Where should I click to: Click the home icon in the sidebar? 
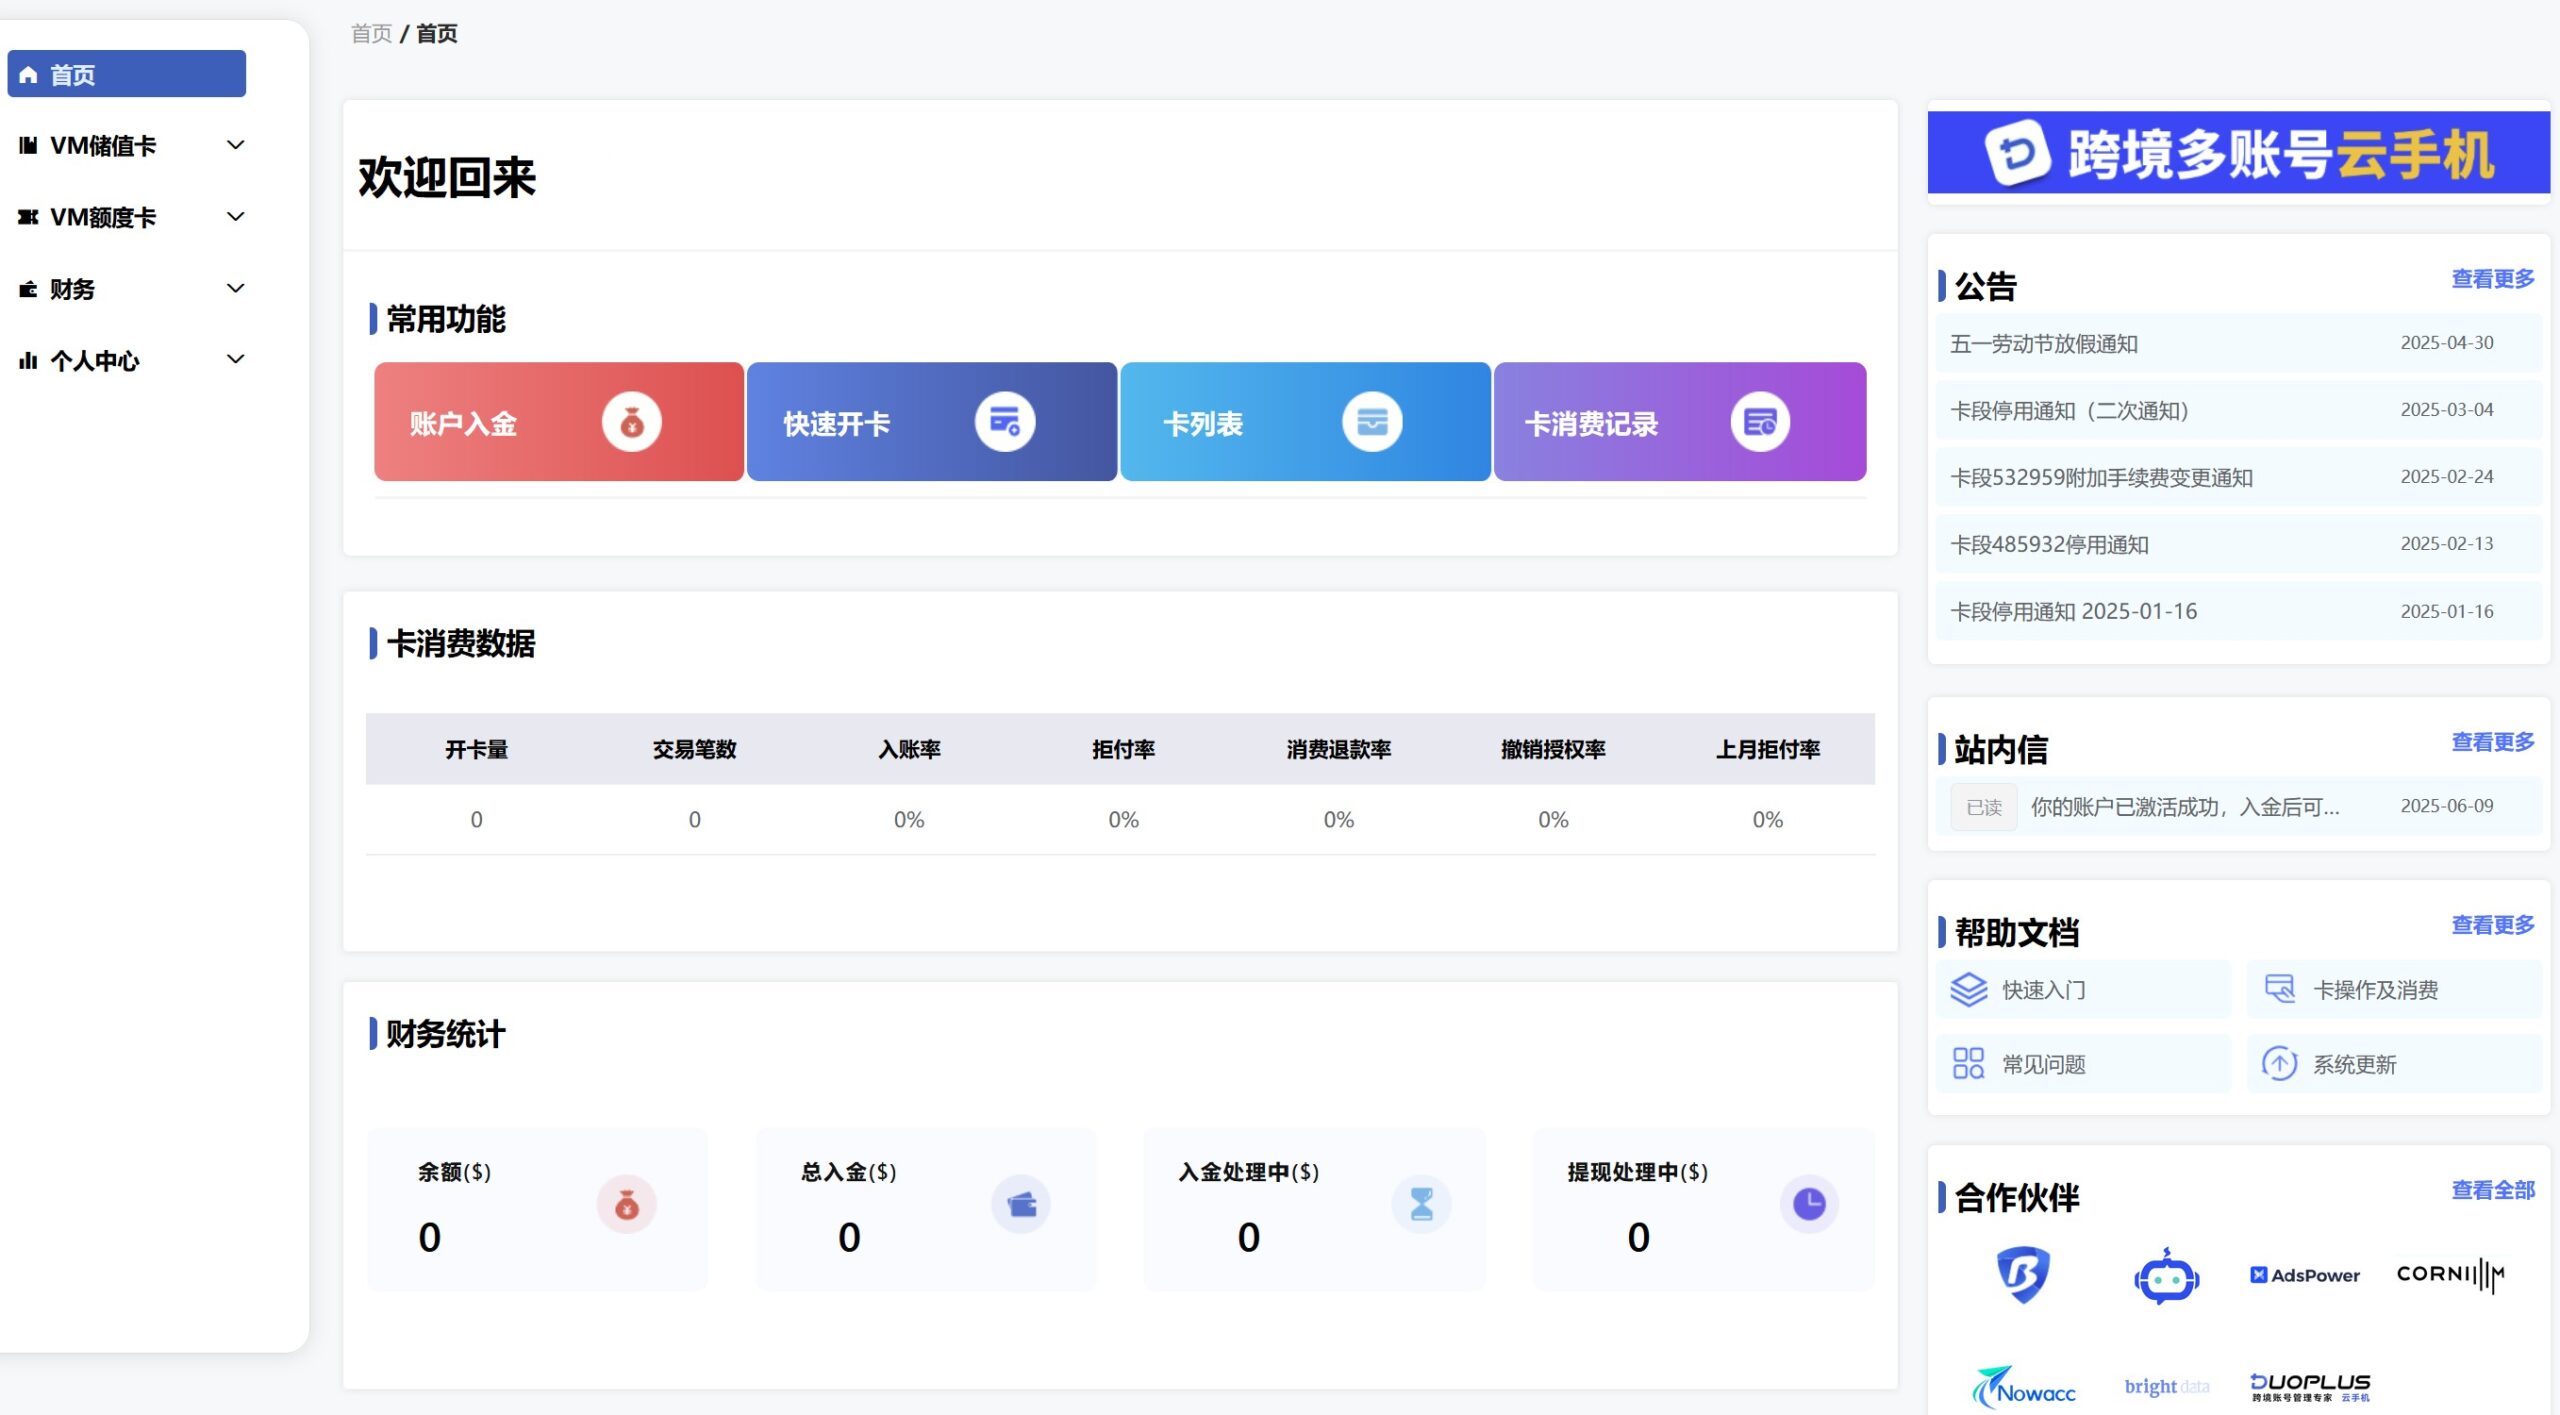(x=28, y=75)
